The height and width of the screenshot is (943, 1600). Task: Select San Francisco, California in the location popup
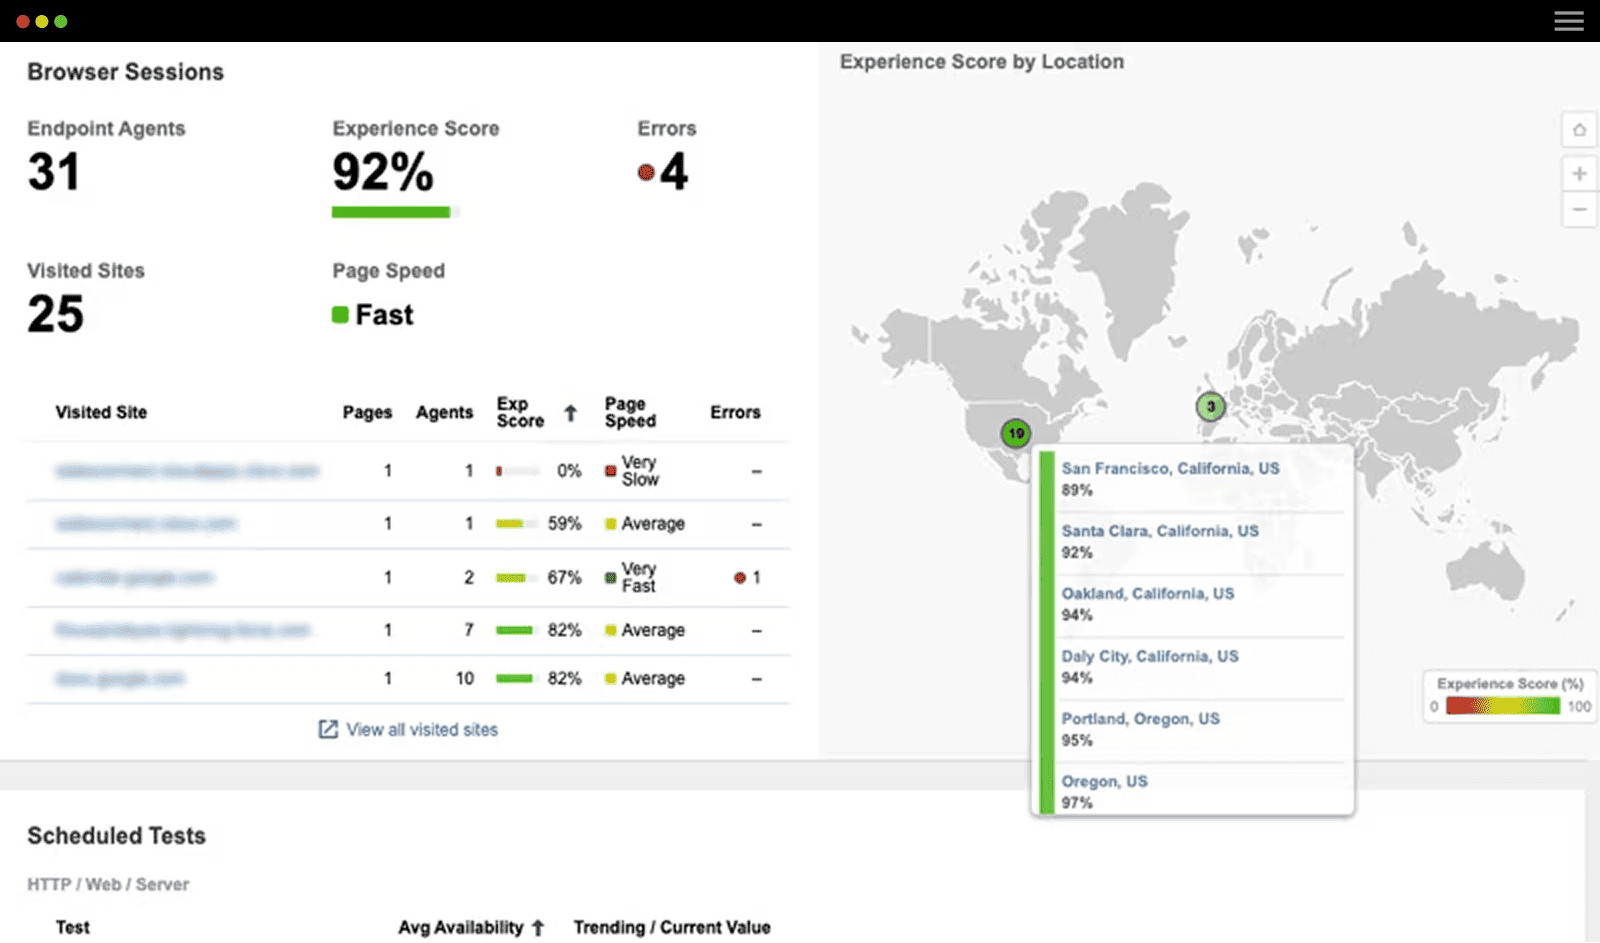1171,468
